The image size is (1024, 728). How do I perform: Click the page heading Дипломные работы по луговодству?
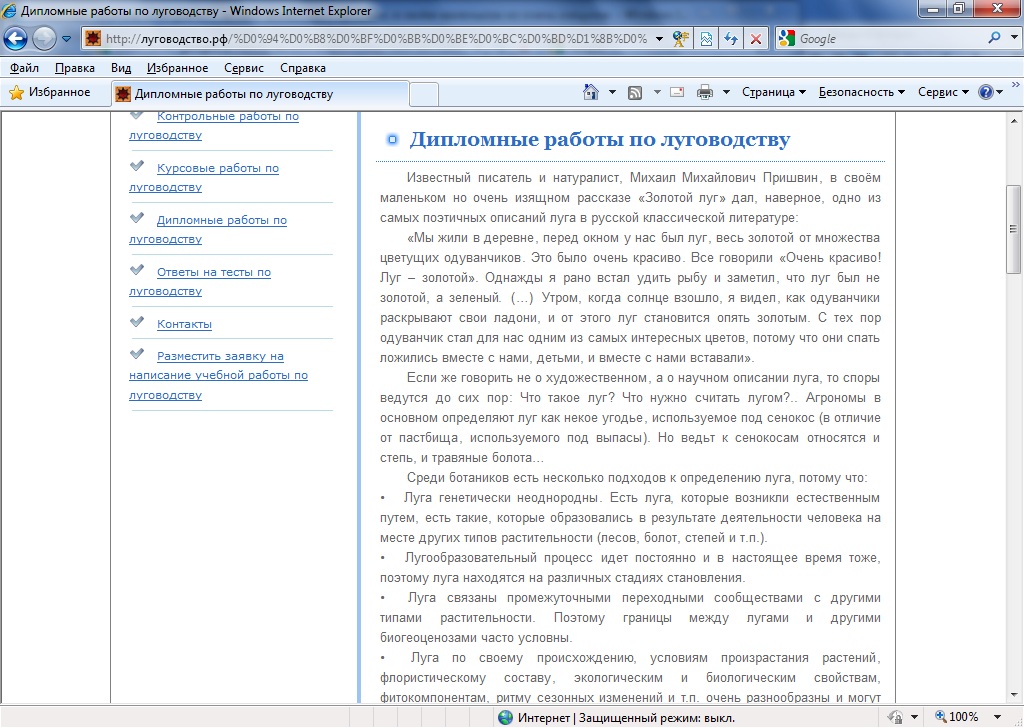[600, 139]
